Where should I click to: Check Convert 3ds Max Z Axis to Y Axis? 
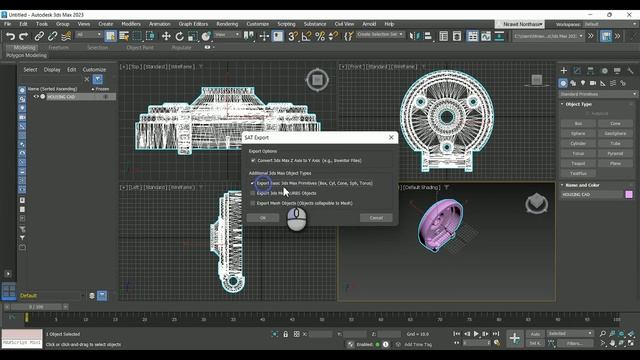click(x=253, y=160)
